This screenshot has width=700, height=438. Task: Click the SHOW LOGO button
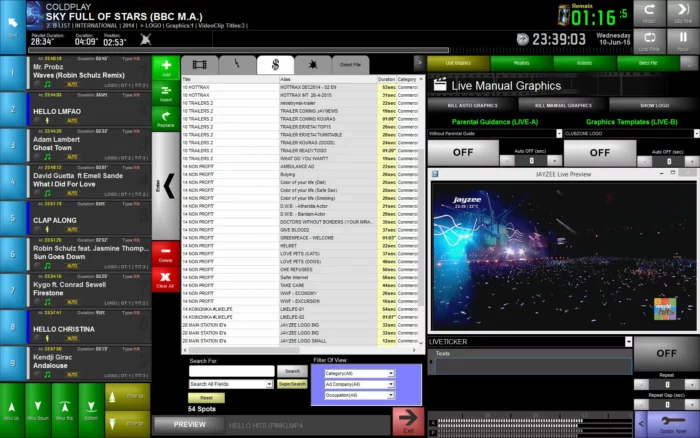pos(655,104)
